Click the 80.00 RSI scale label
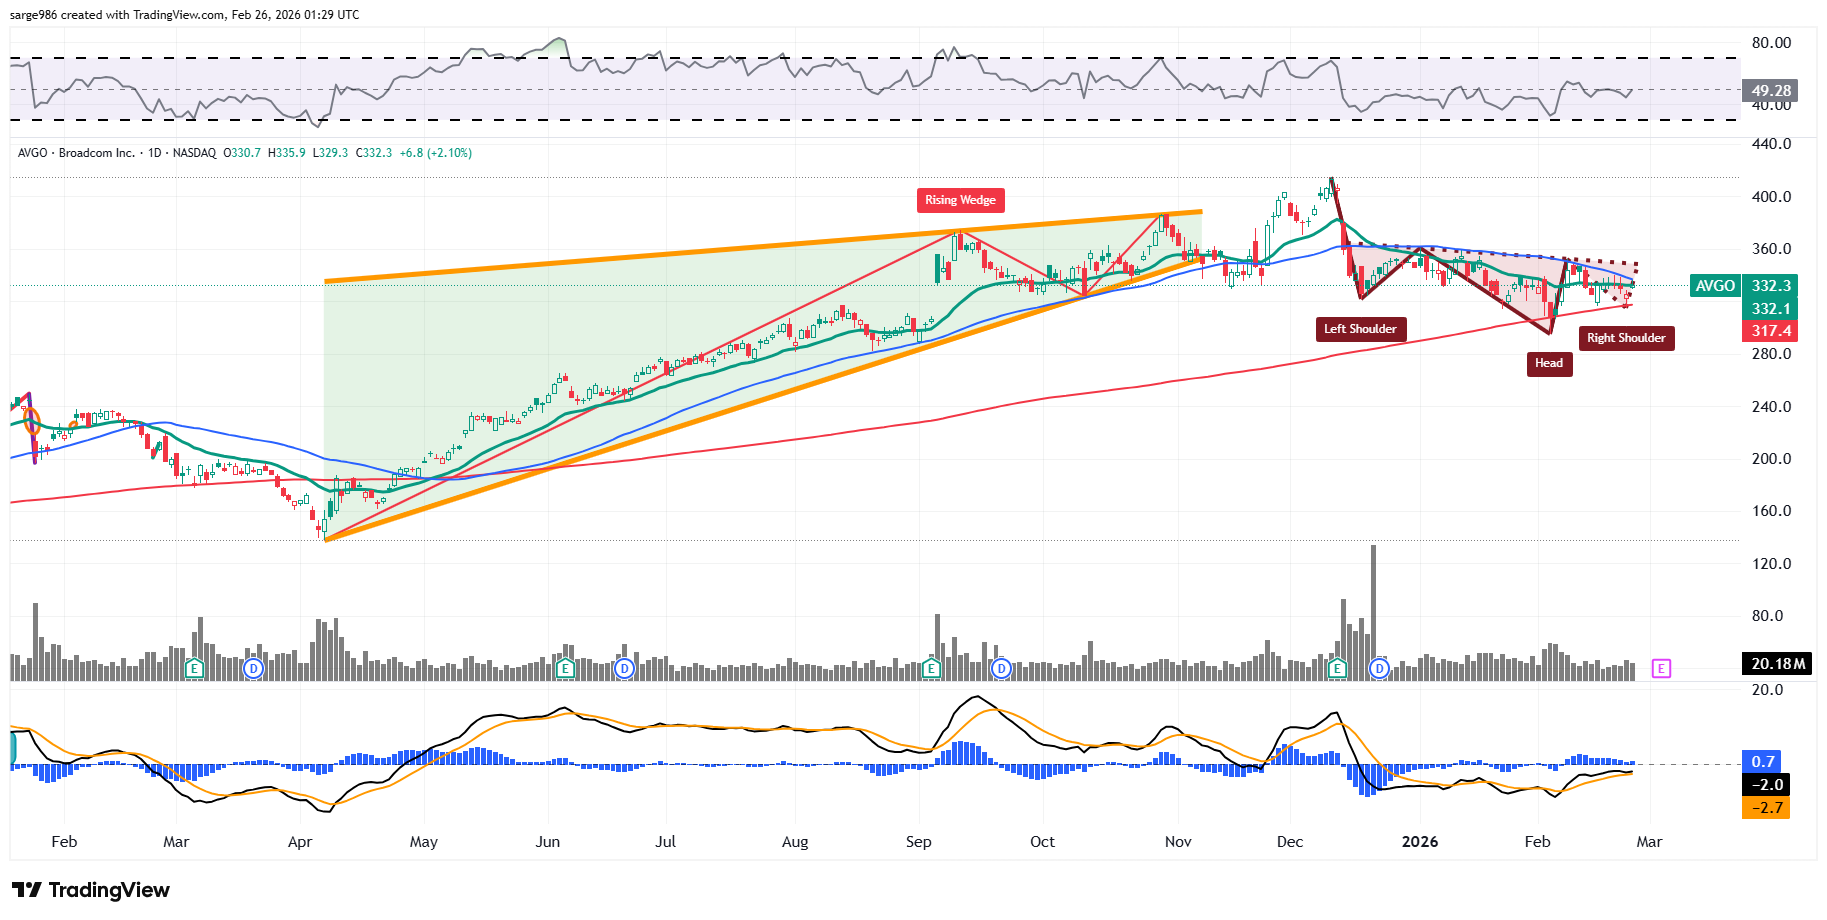 click(x=1772, y=43)
